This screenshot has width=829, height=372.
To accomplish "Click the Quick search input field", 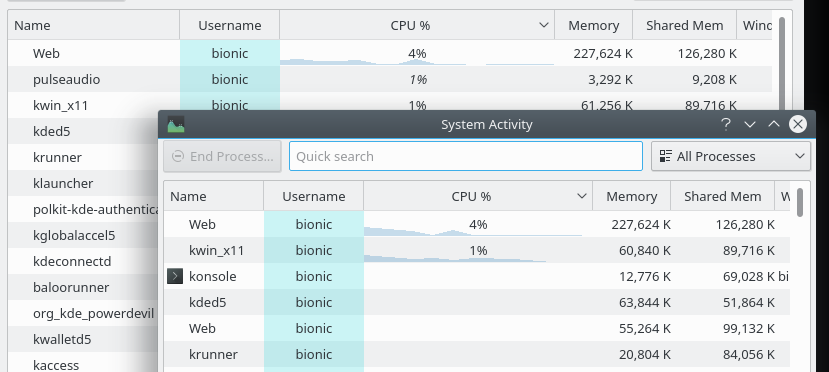I will click(466, 156).
